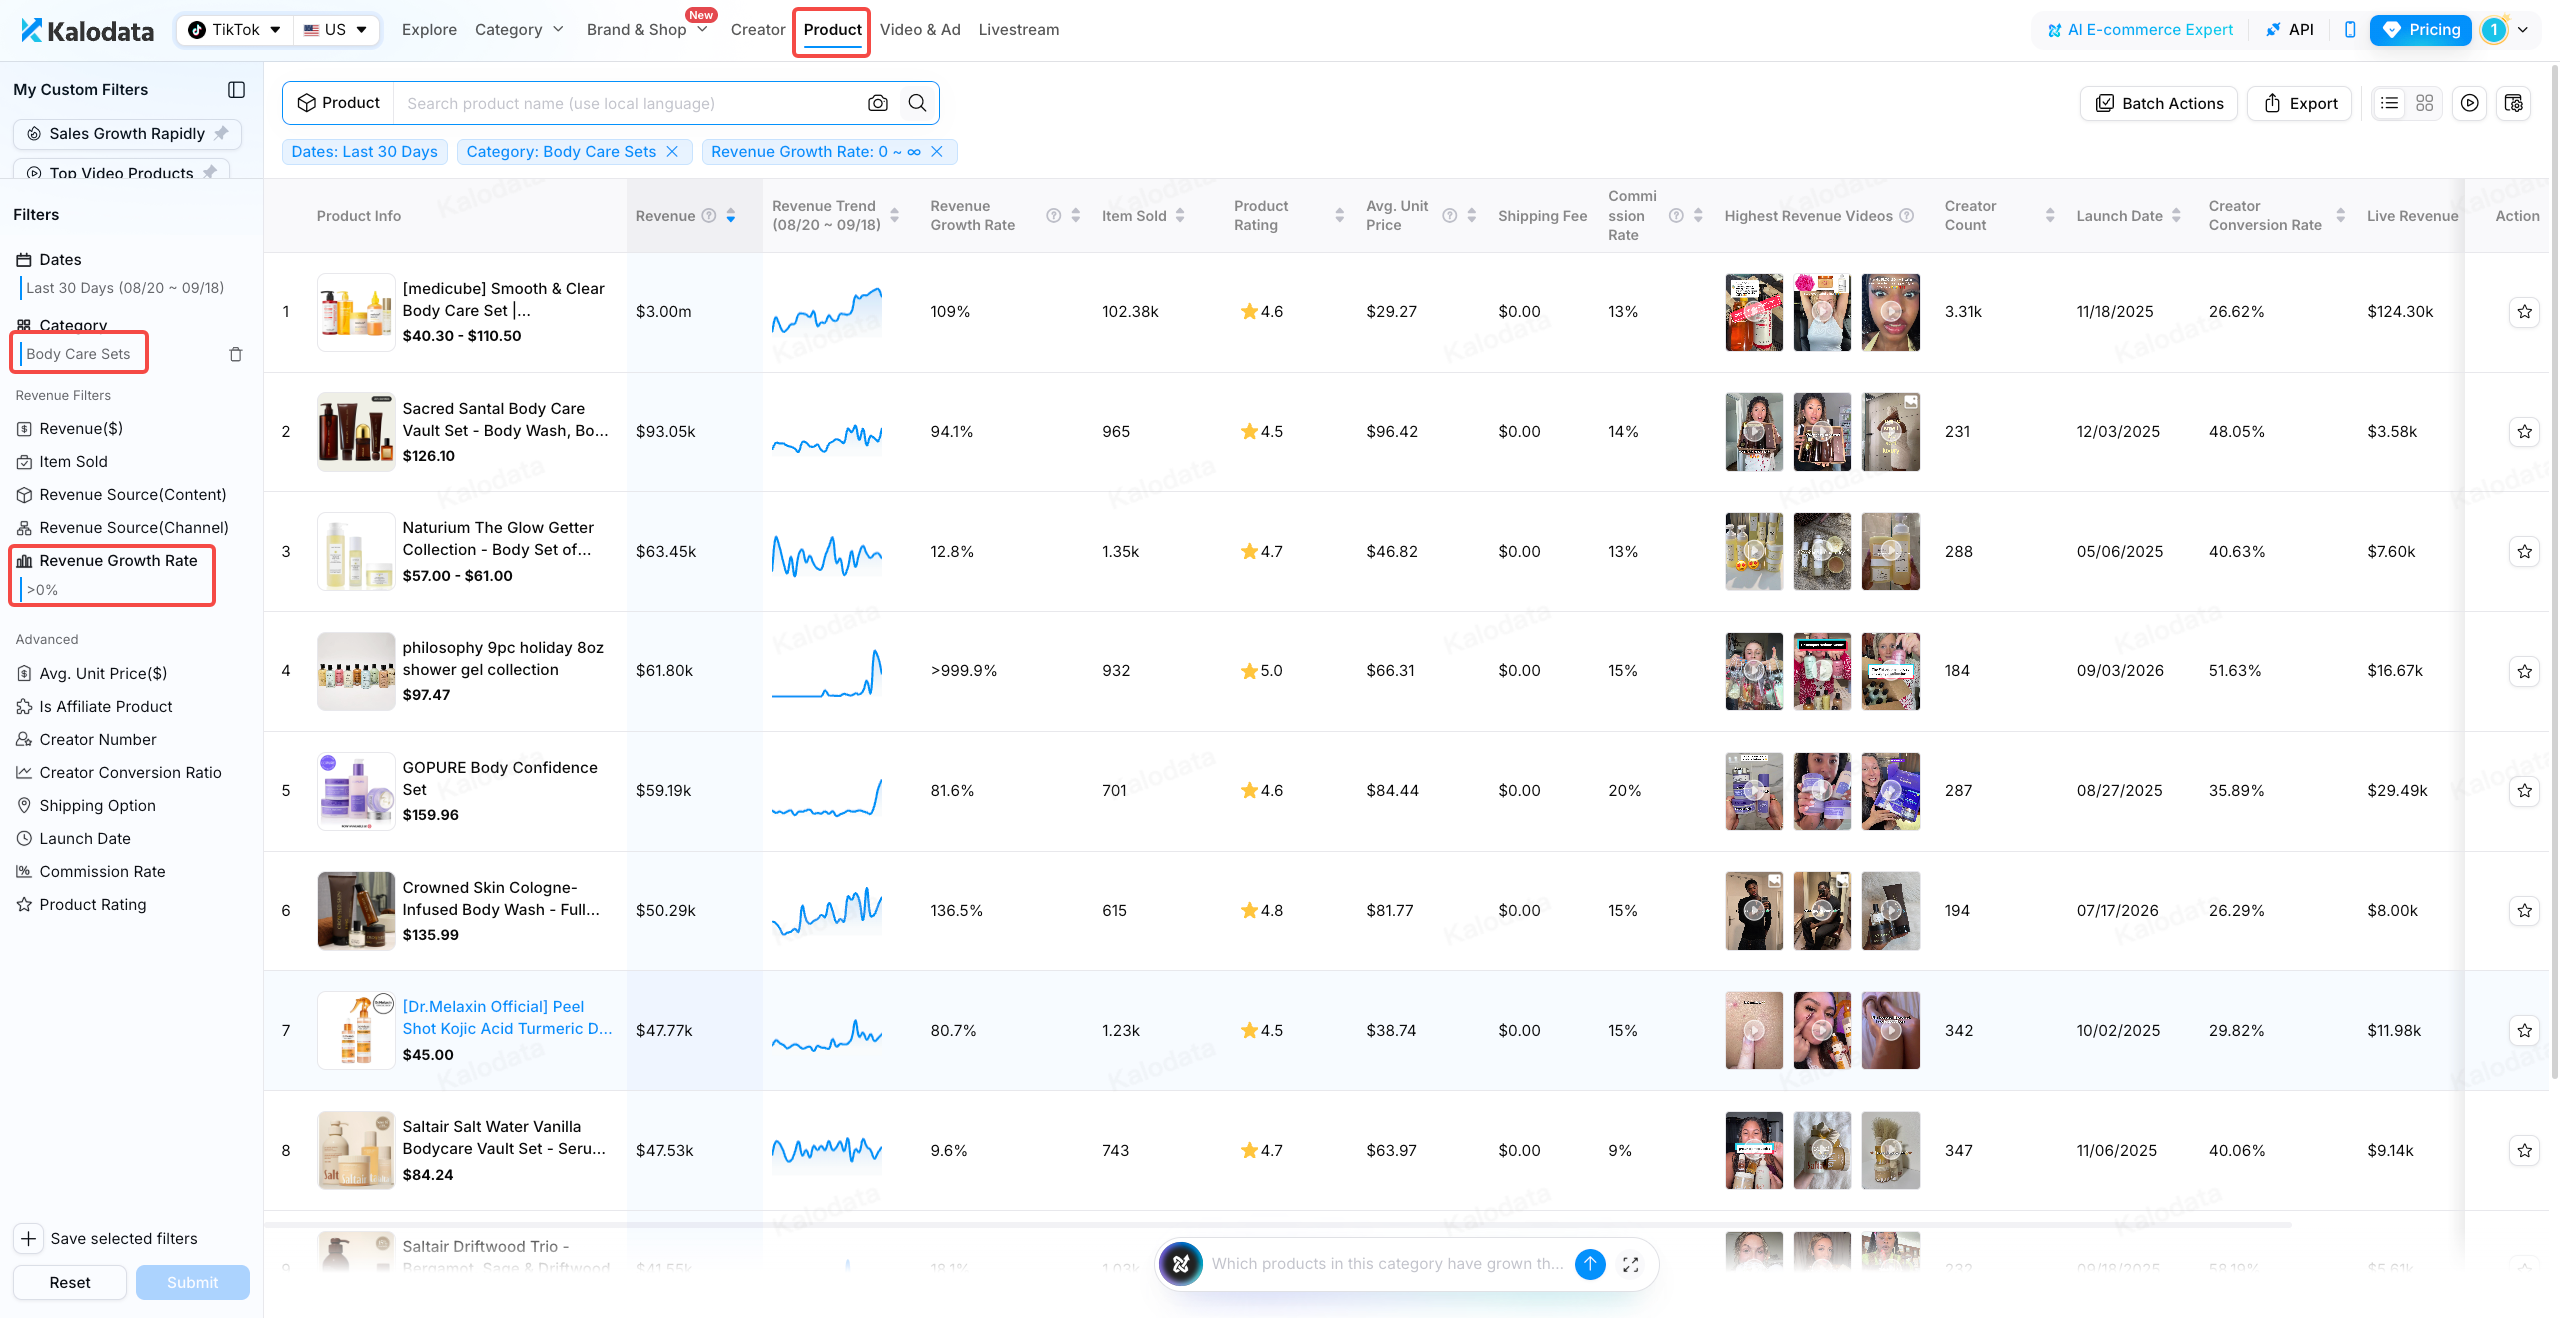Switch to list view layout
This screenshot has width=2560, height=1318.
[x=2389, y=103]
